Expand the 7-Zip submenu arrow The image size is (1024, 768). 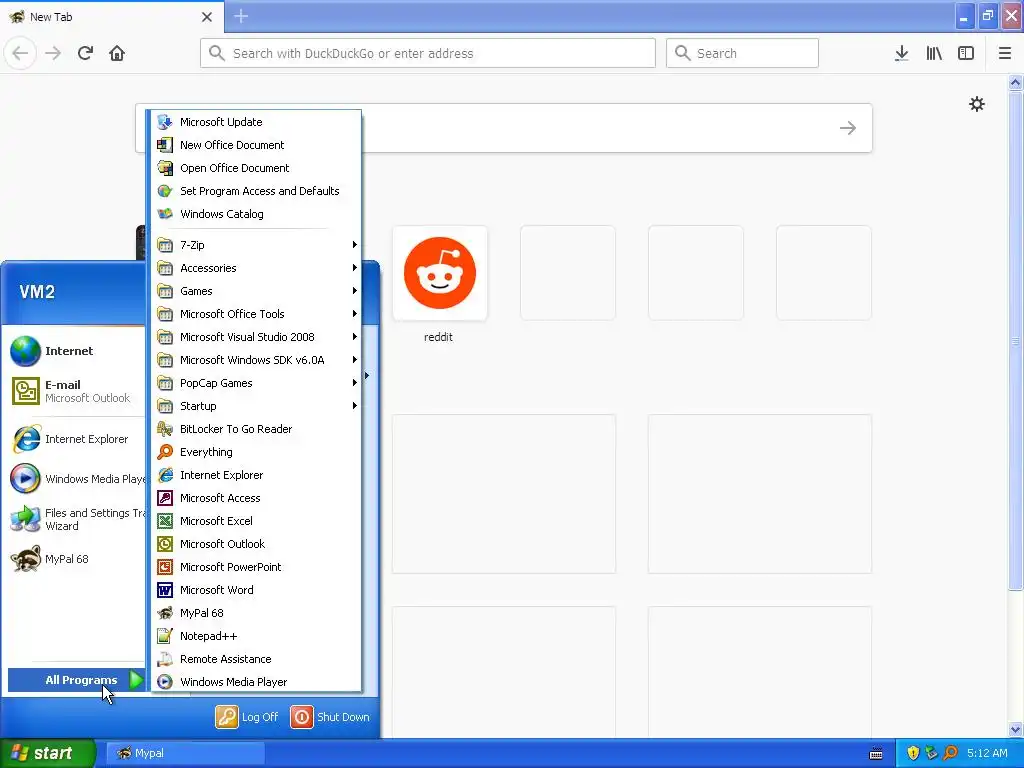click(355, 245)
